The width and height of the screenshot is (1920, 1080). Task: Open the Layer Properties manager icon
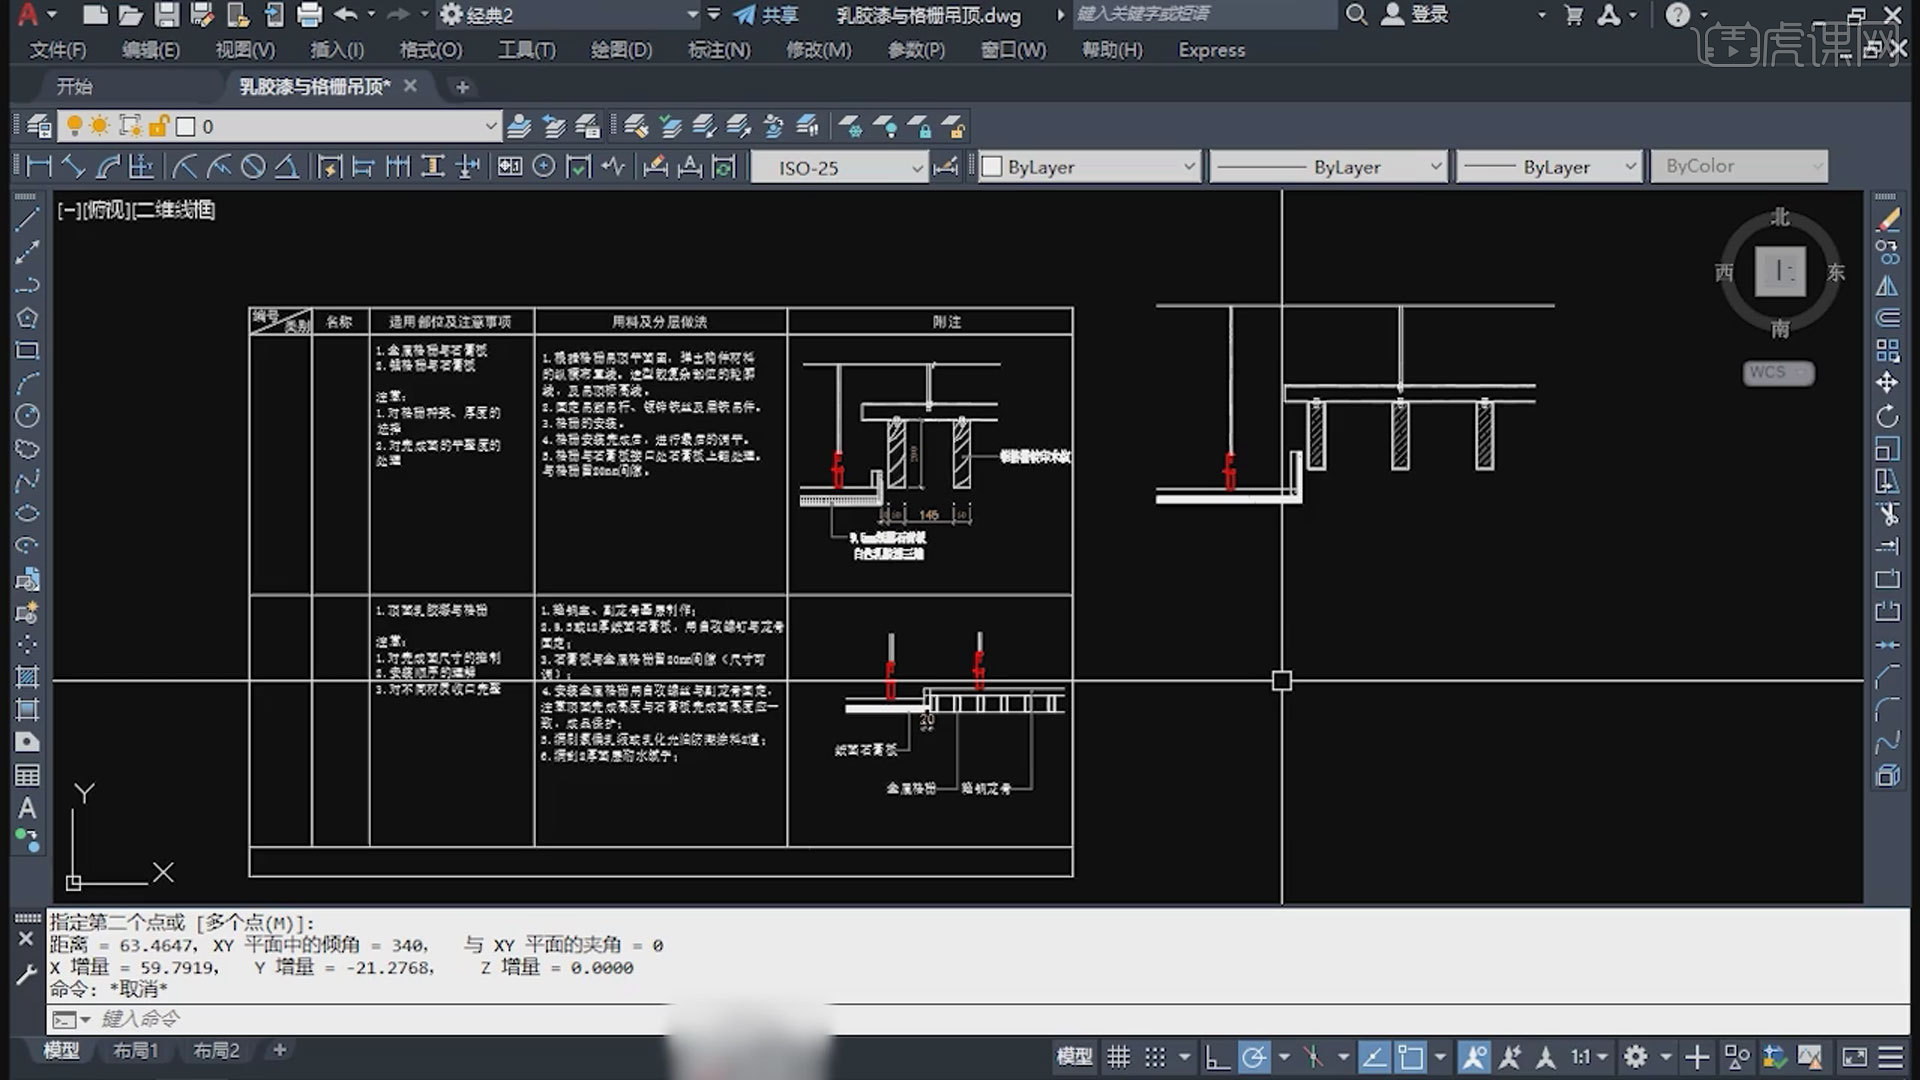coord(39,127)
